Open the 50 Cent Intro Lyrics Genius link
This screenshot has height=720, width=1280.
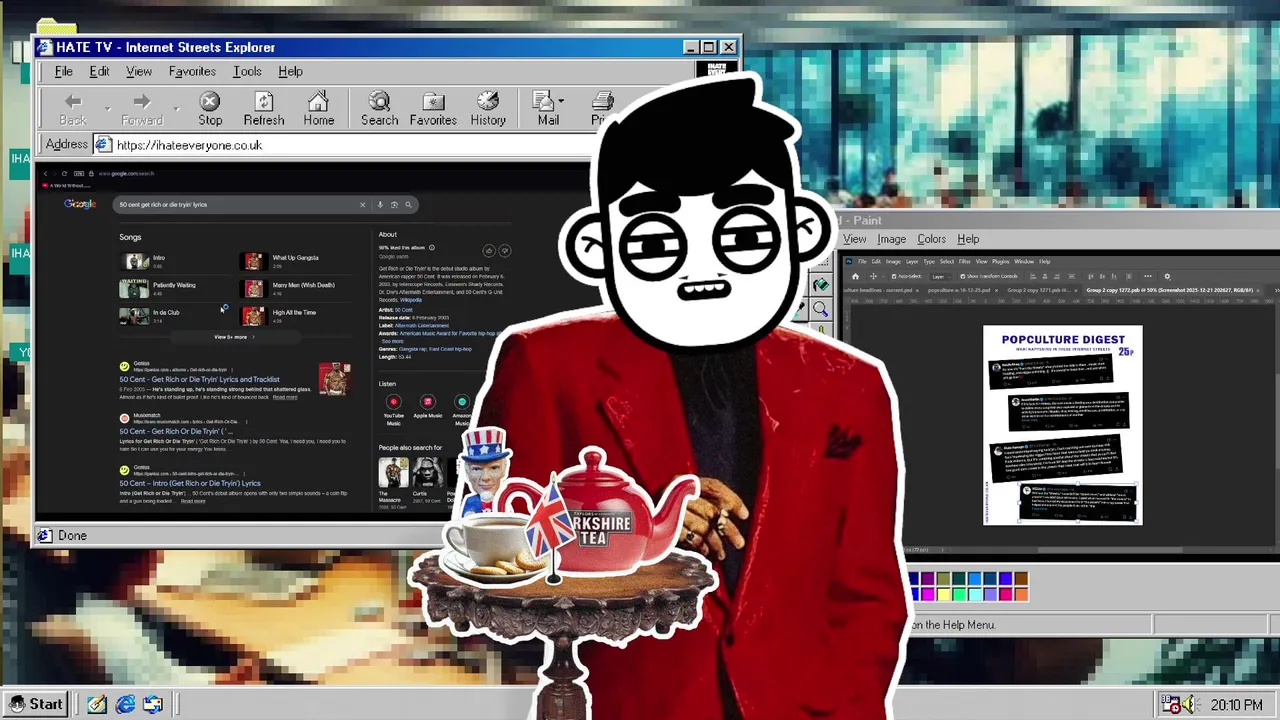[x=190, y=483]
